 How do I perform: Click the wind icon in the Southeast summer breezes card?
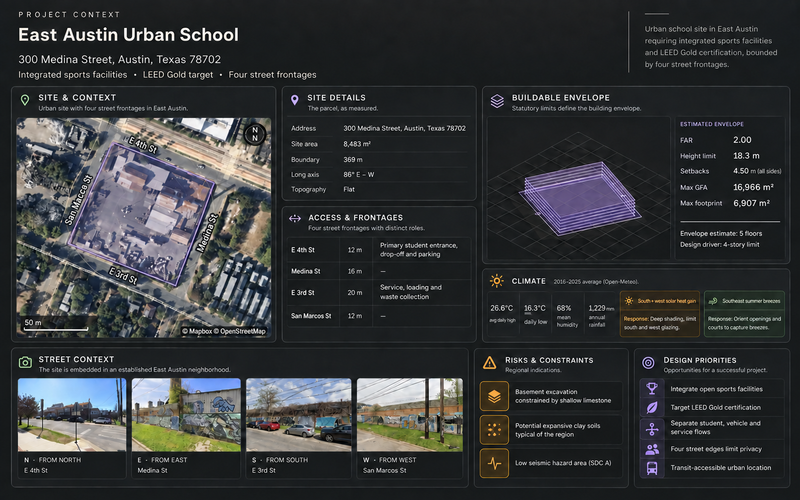point(713,301)
